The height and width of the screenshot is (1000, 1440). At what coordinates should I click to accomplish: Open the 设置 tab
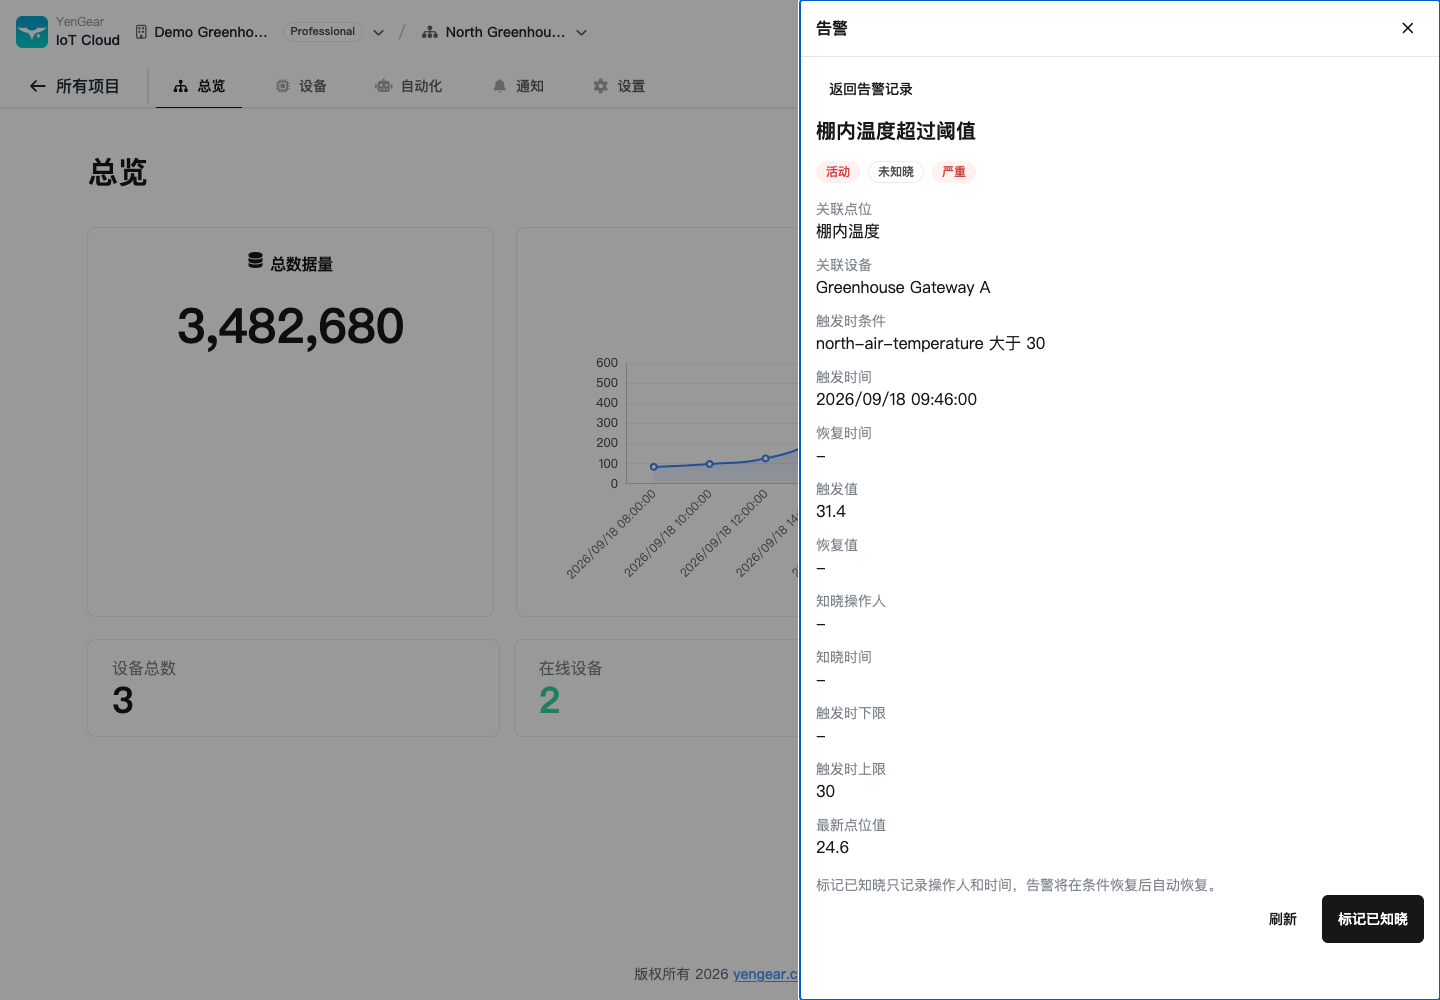(619, 86)
